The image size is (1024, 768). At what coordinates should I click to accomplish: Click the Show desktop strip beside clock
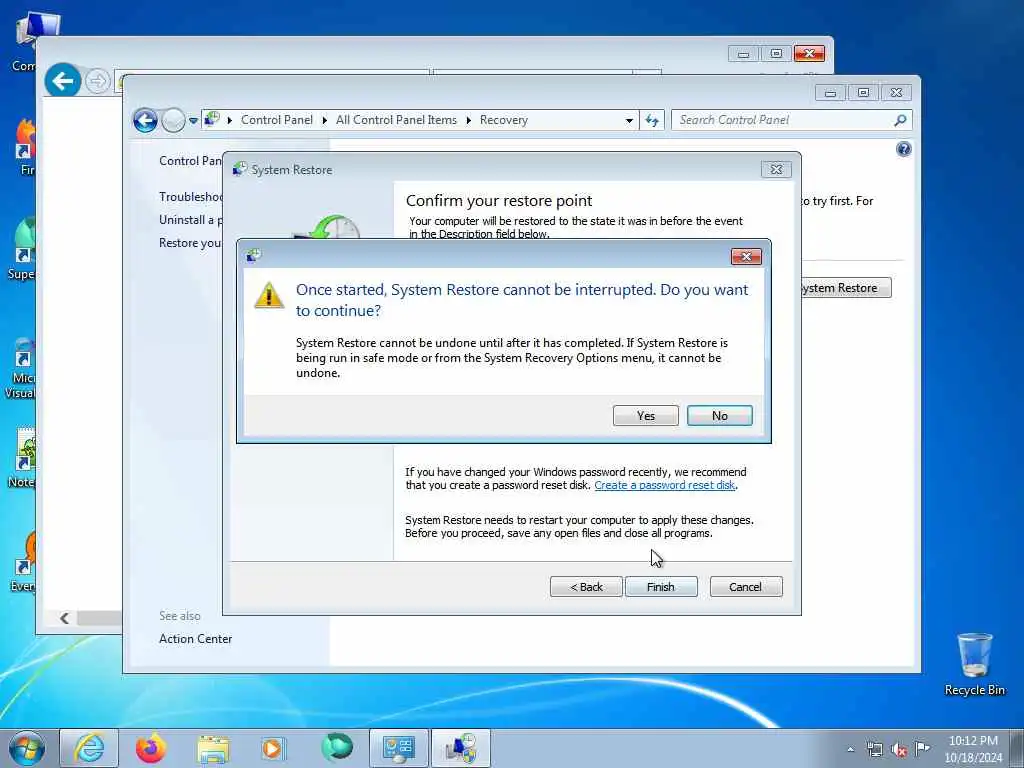pos(1017,748)
